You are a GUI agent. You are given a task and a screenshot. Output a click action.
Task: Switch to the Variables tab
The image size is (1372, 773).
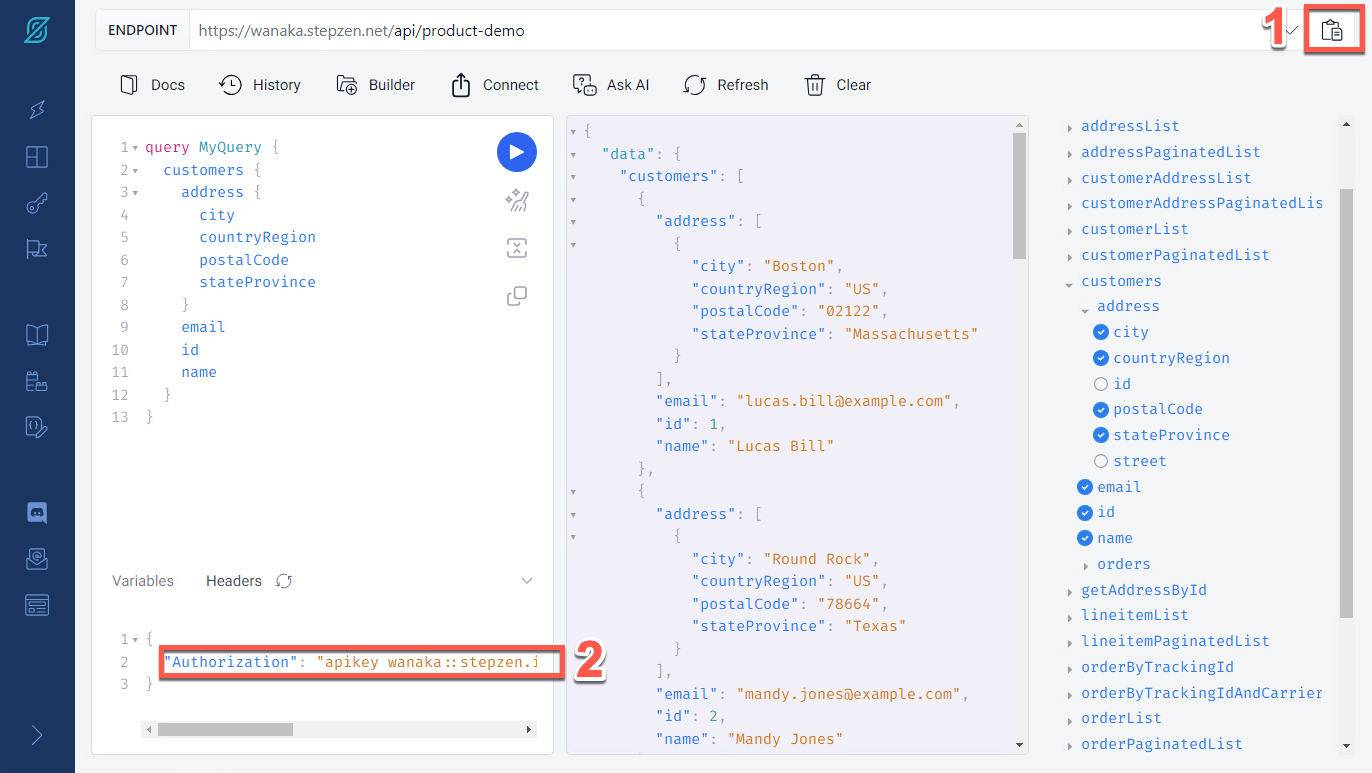[x=143, y=581]
